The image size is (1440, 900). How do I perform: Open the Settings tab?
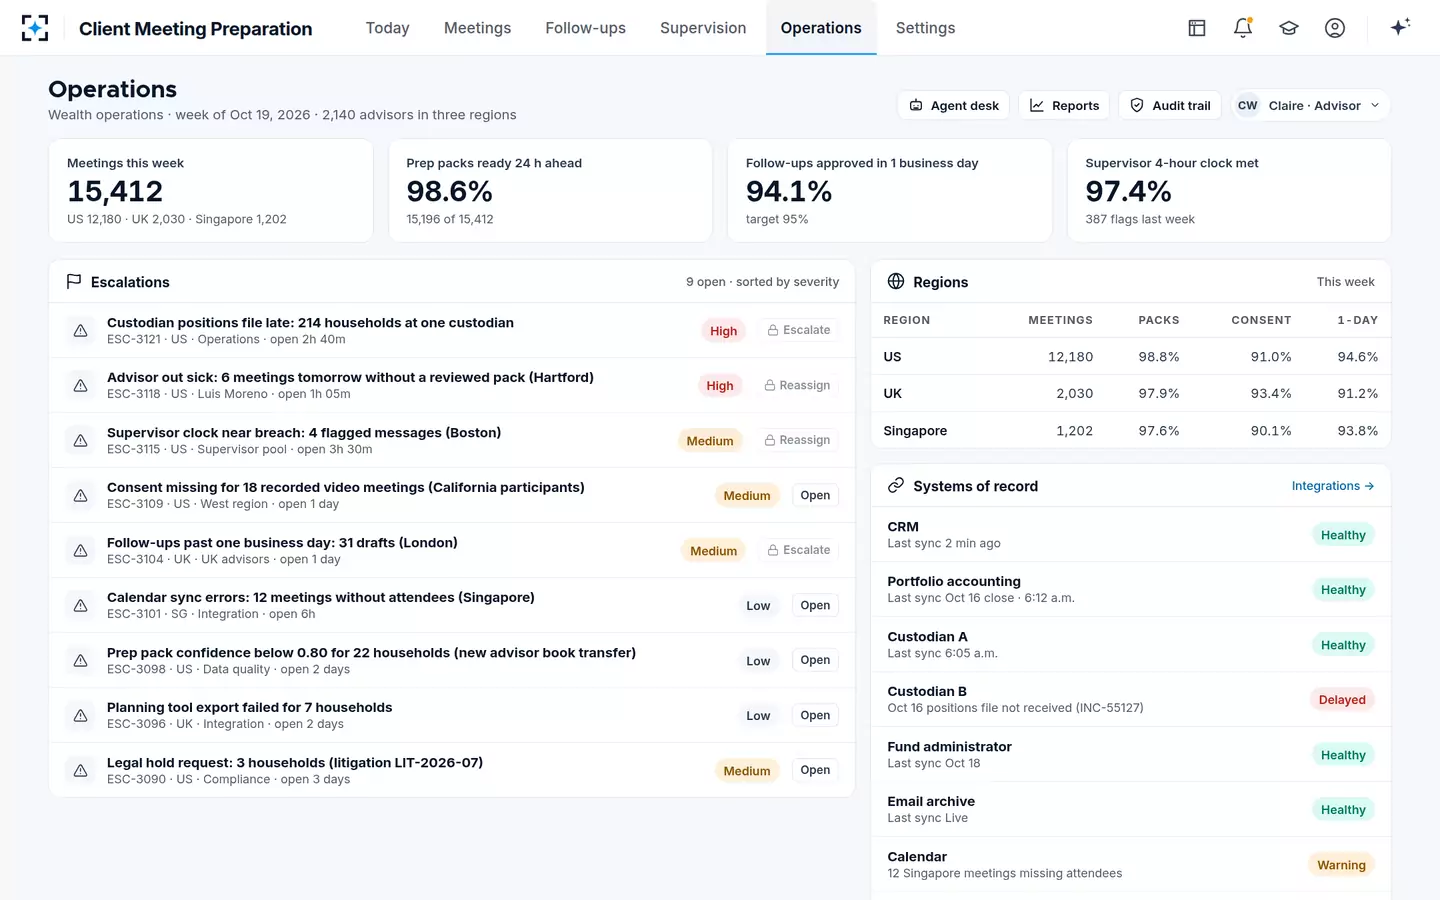pyautogui.click(x=925, y=28)
